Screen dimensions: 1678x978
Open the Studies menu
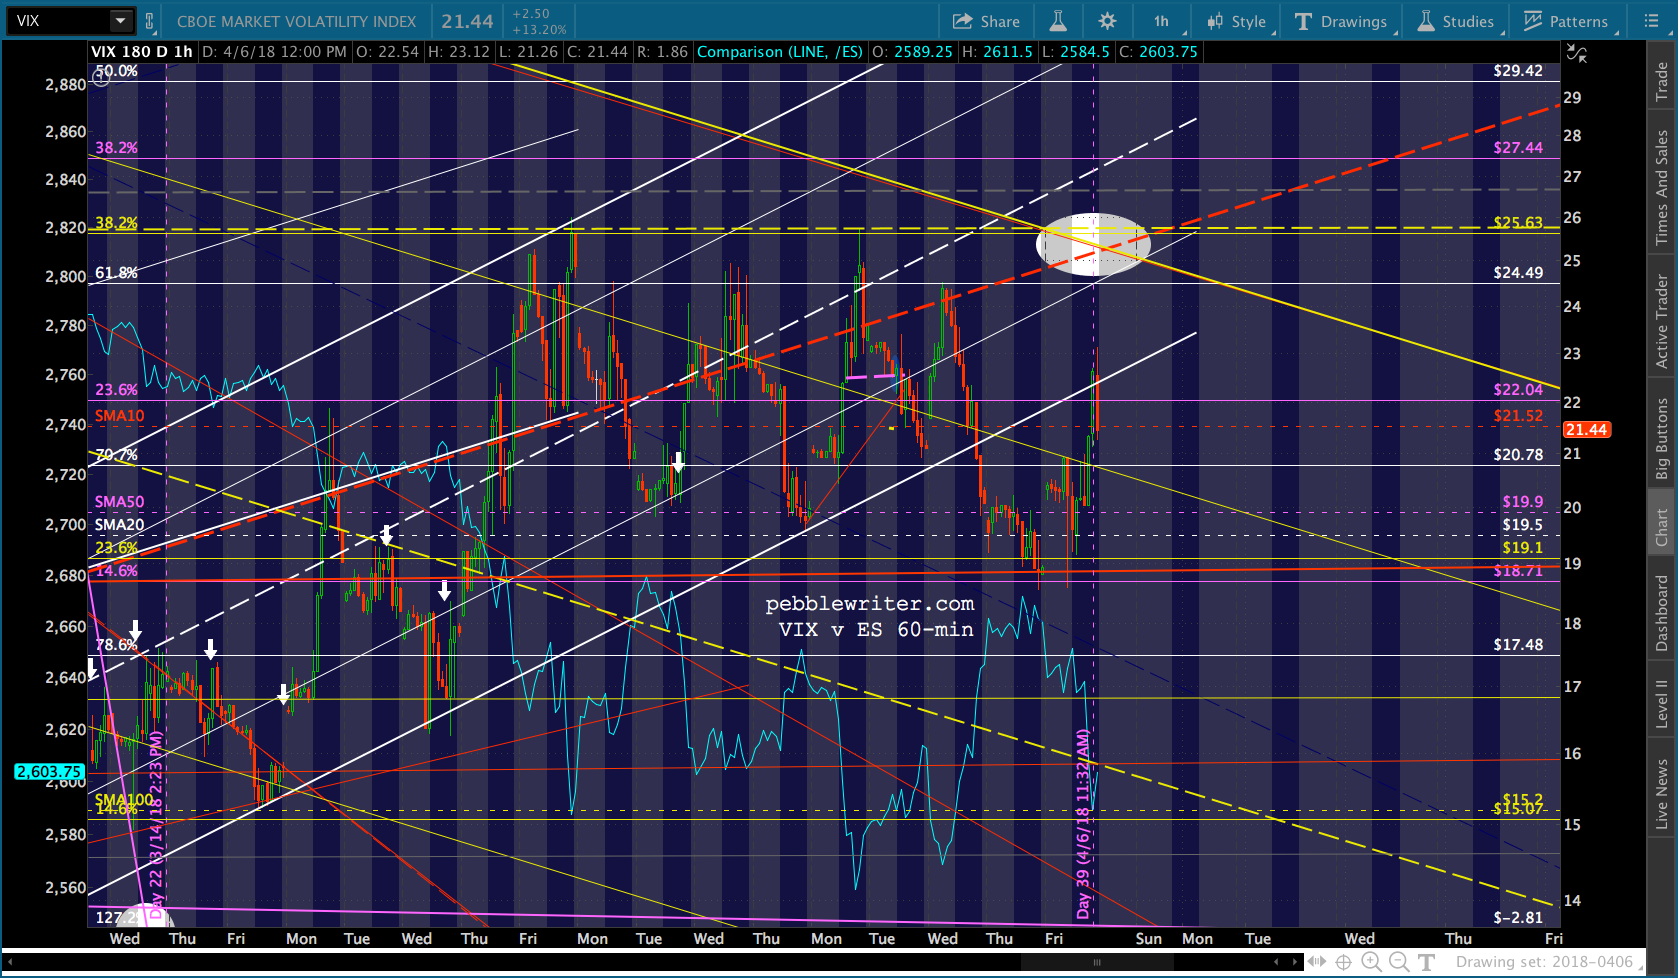(1455, 21)
